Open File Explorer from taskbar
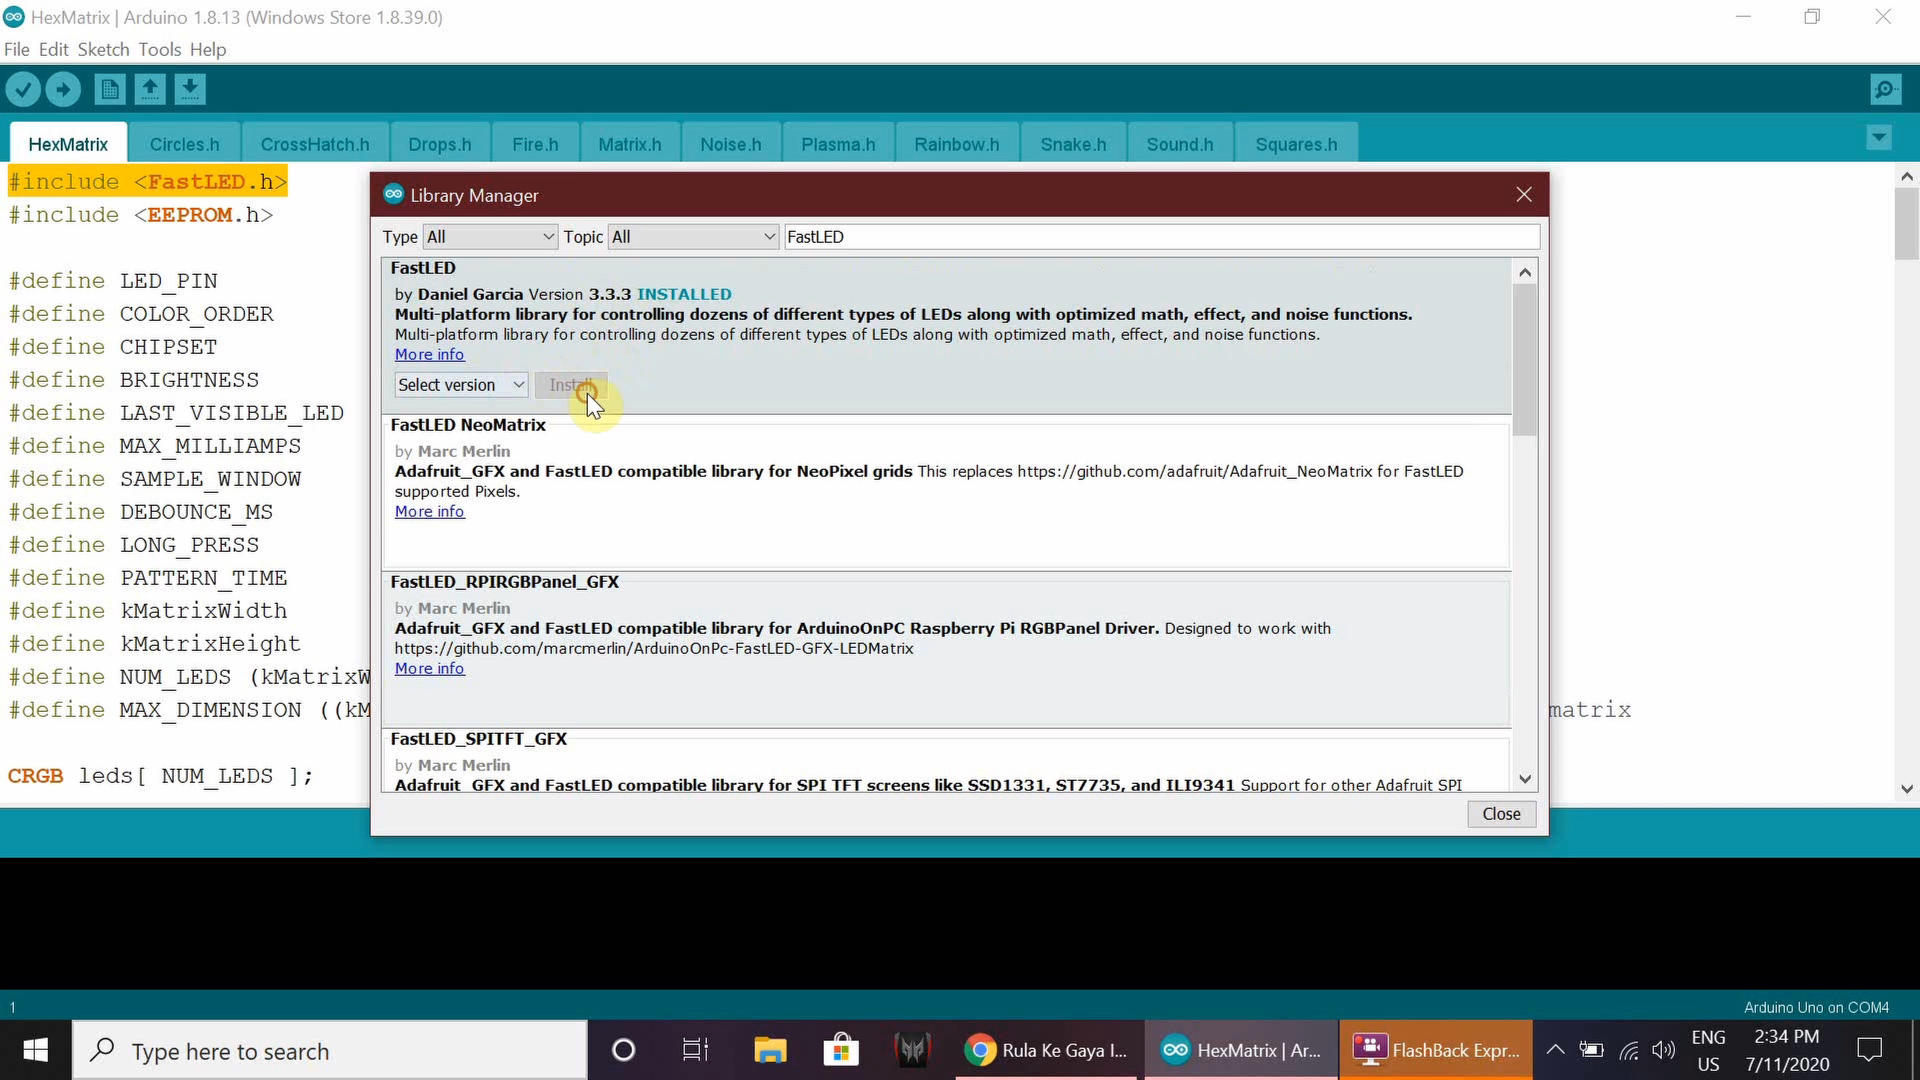This screenshot has height=1080, width=1920. point(770,1050)
